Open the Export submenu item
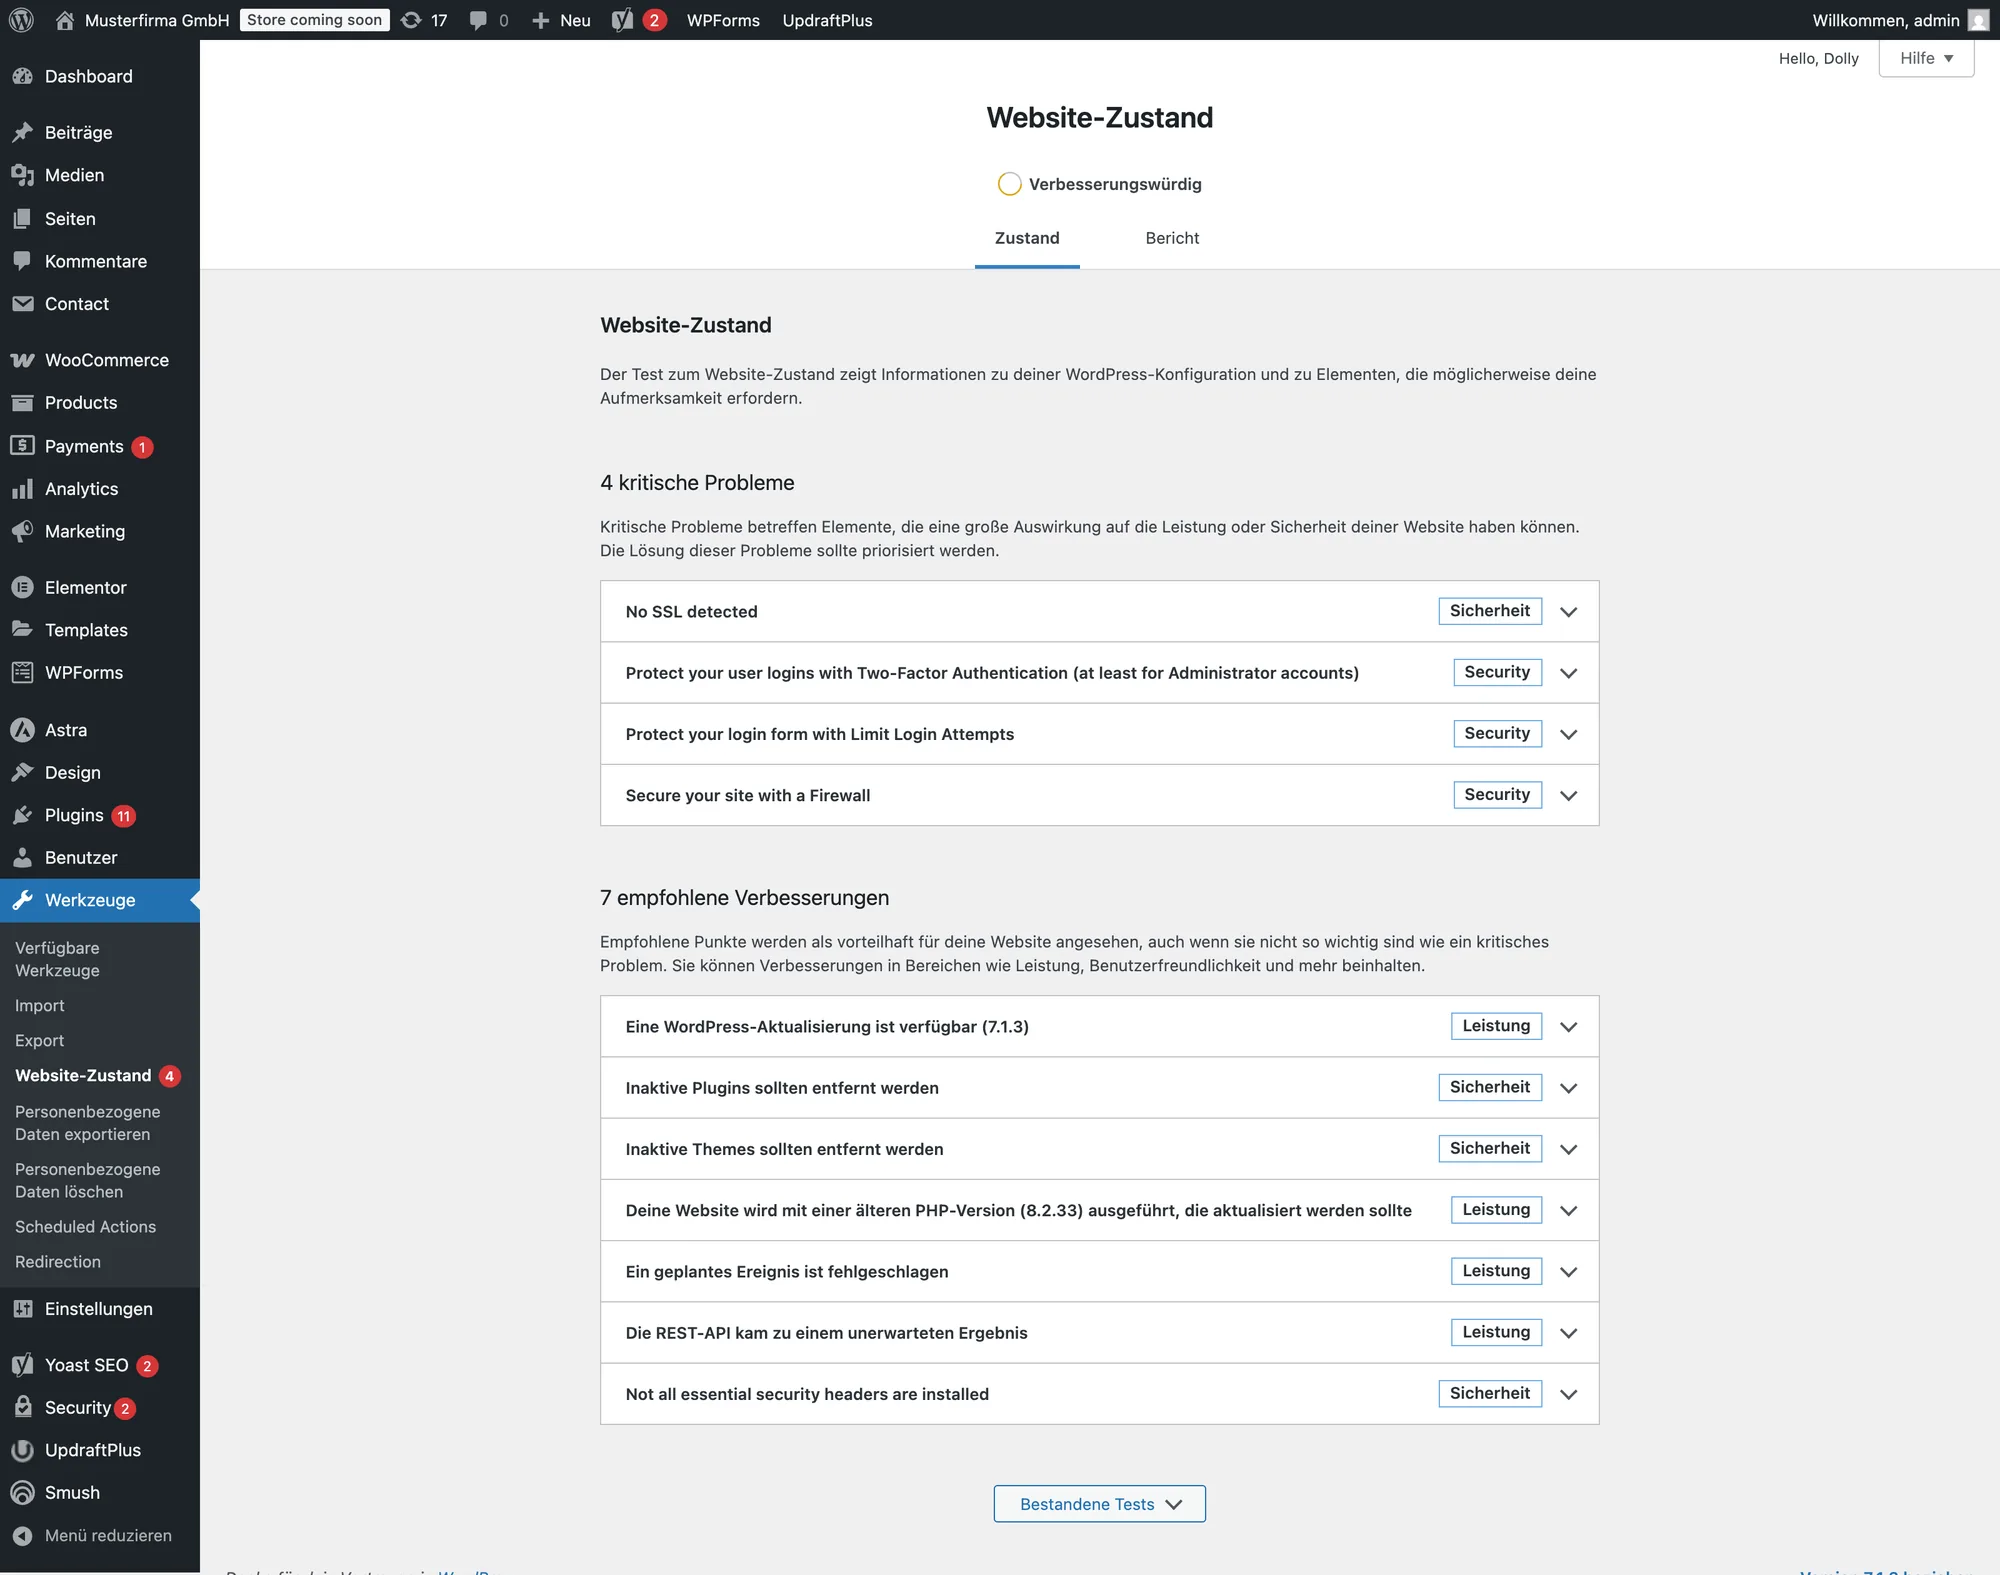The width and height of the screenshot is (2000, 1575). 40,1041
